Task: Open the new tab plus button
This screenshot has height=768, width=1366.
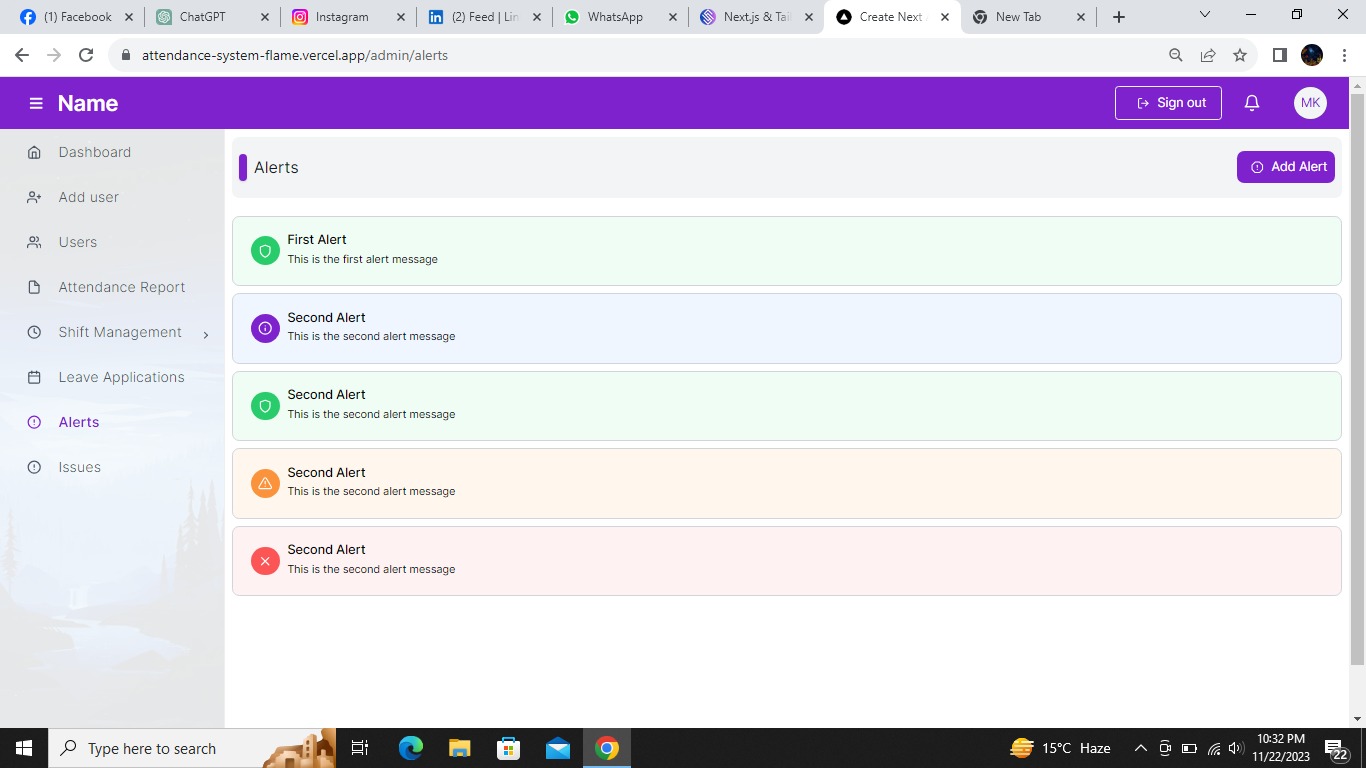Action: (x=1119, y=17)
